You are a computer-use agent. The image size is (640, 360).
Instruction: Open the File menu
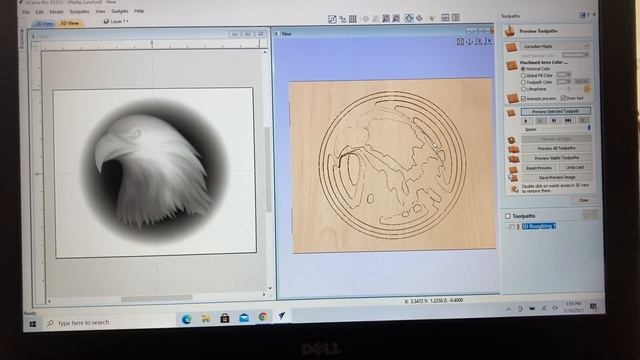(x=26, y=12)
